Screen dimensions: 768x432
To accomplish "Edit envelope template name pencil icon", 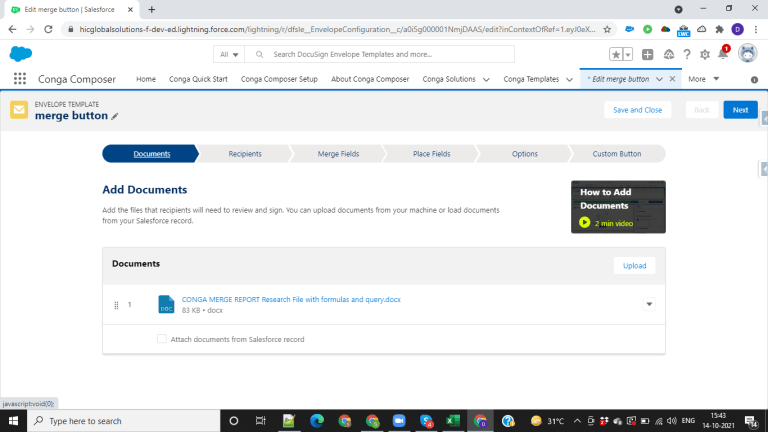I will 115,116.
